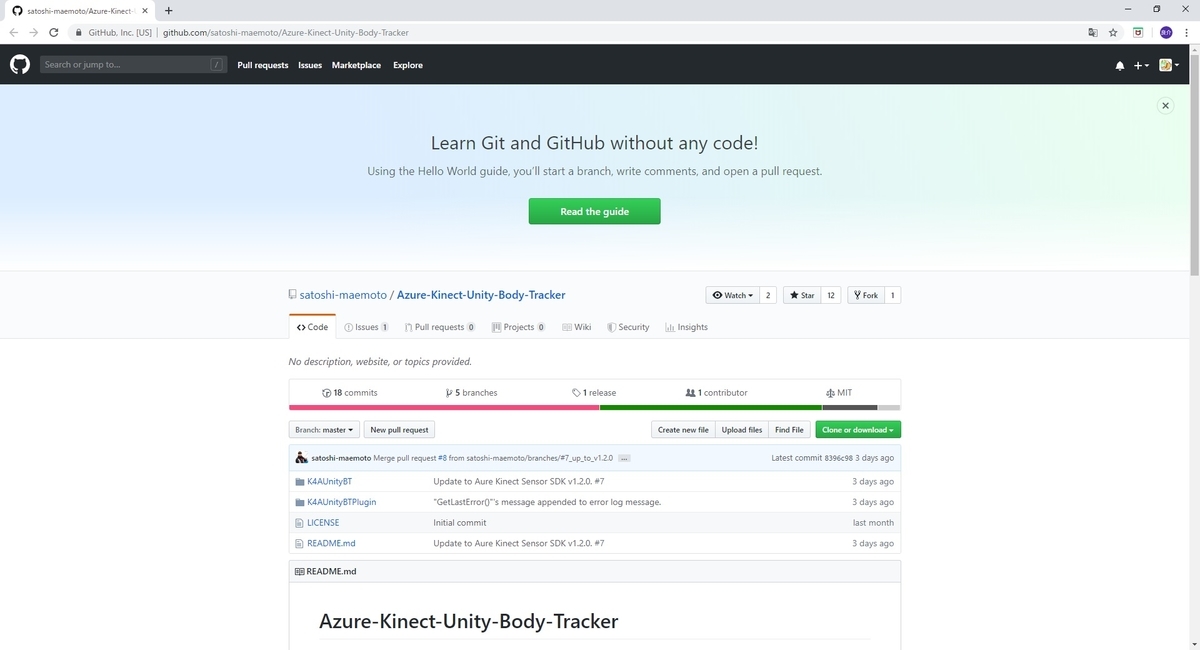Open the Watch dropdown button

[732, 295]
